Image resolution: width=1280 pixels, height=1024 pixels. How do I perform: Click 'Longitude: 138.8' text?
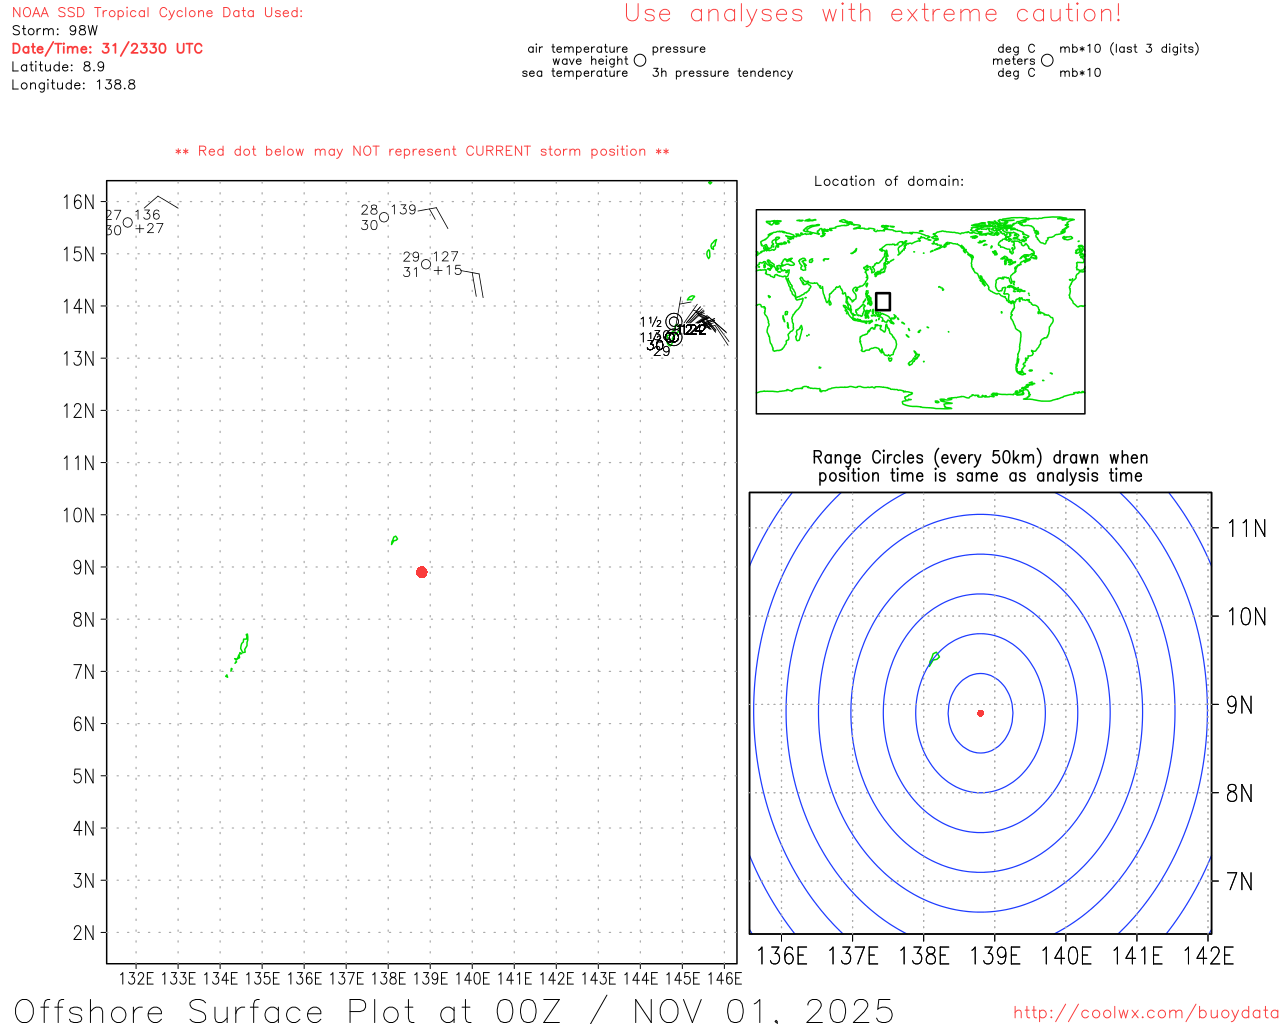pyautogui.click(x=74, y=85)
